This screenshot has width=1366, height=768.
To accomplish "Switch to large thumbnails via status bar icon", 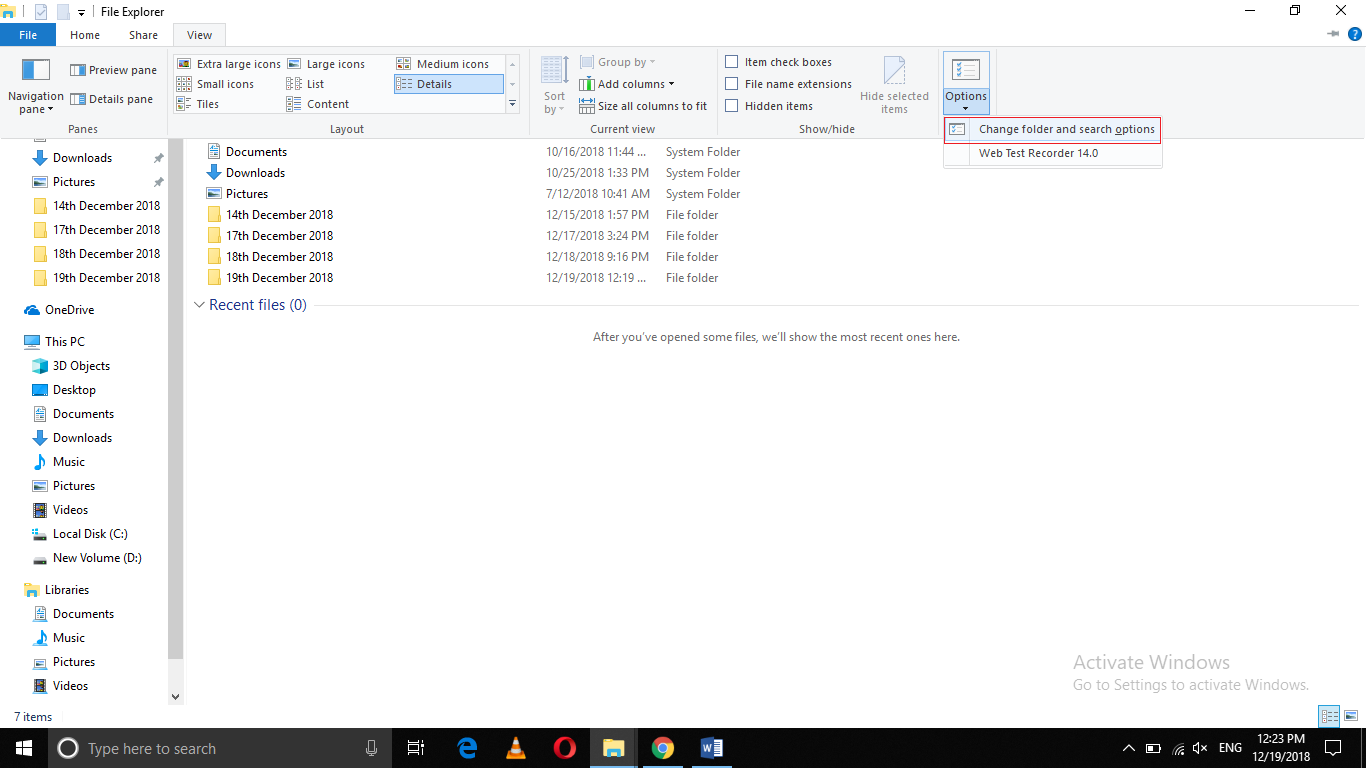I will click(x=1351, y=716).
